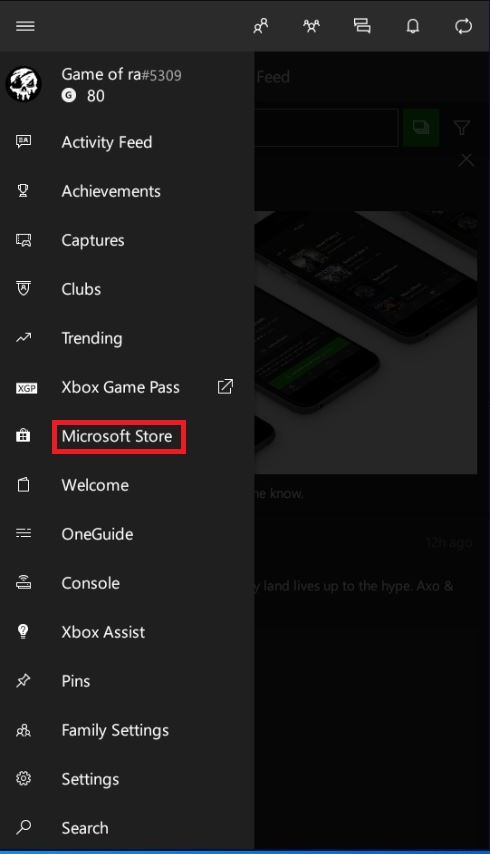Click the Pins pushpin icon
This screenshot has height=854, width=490.
point(23,681)
